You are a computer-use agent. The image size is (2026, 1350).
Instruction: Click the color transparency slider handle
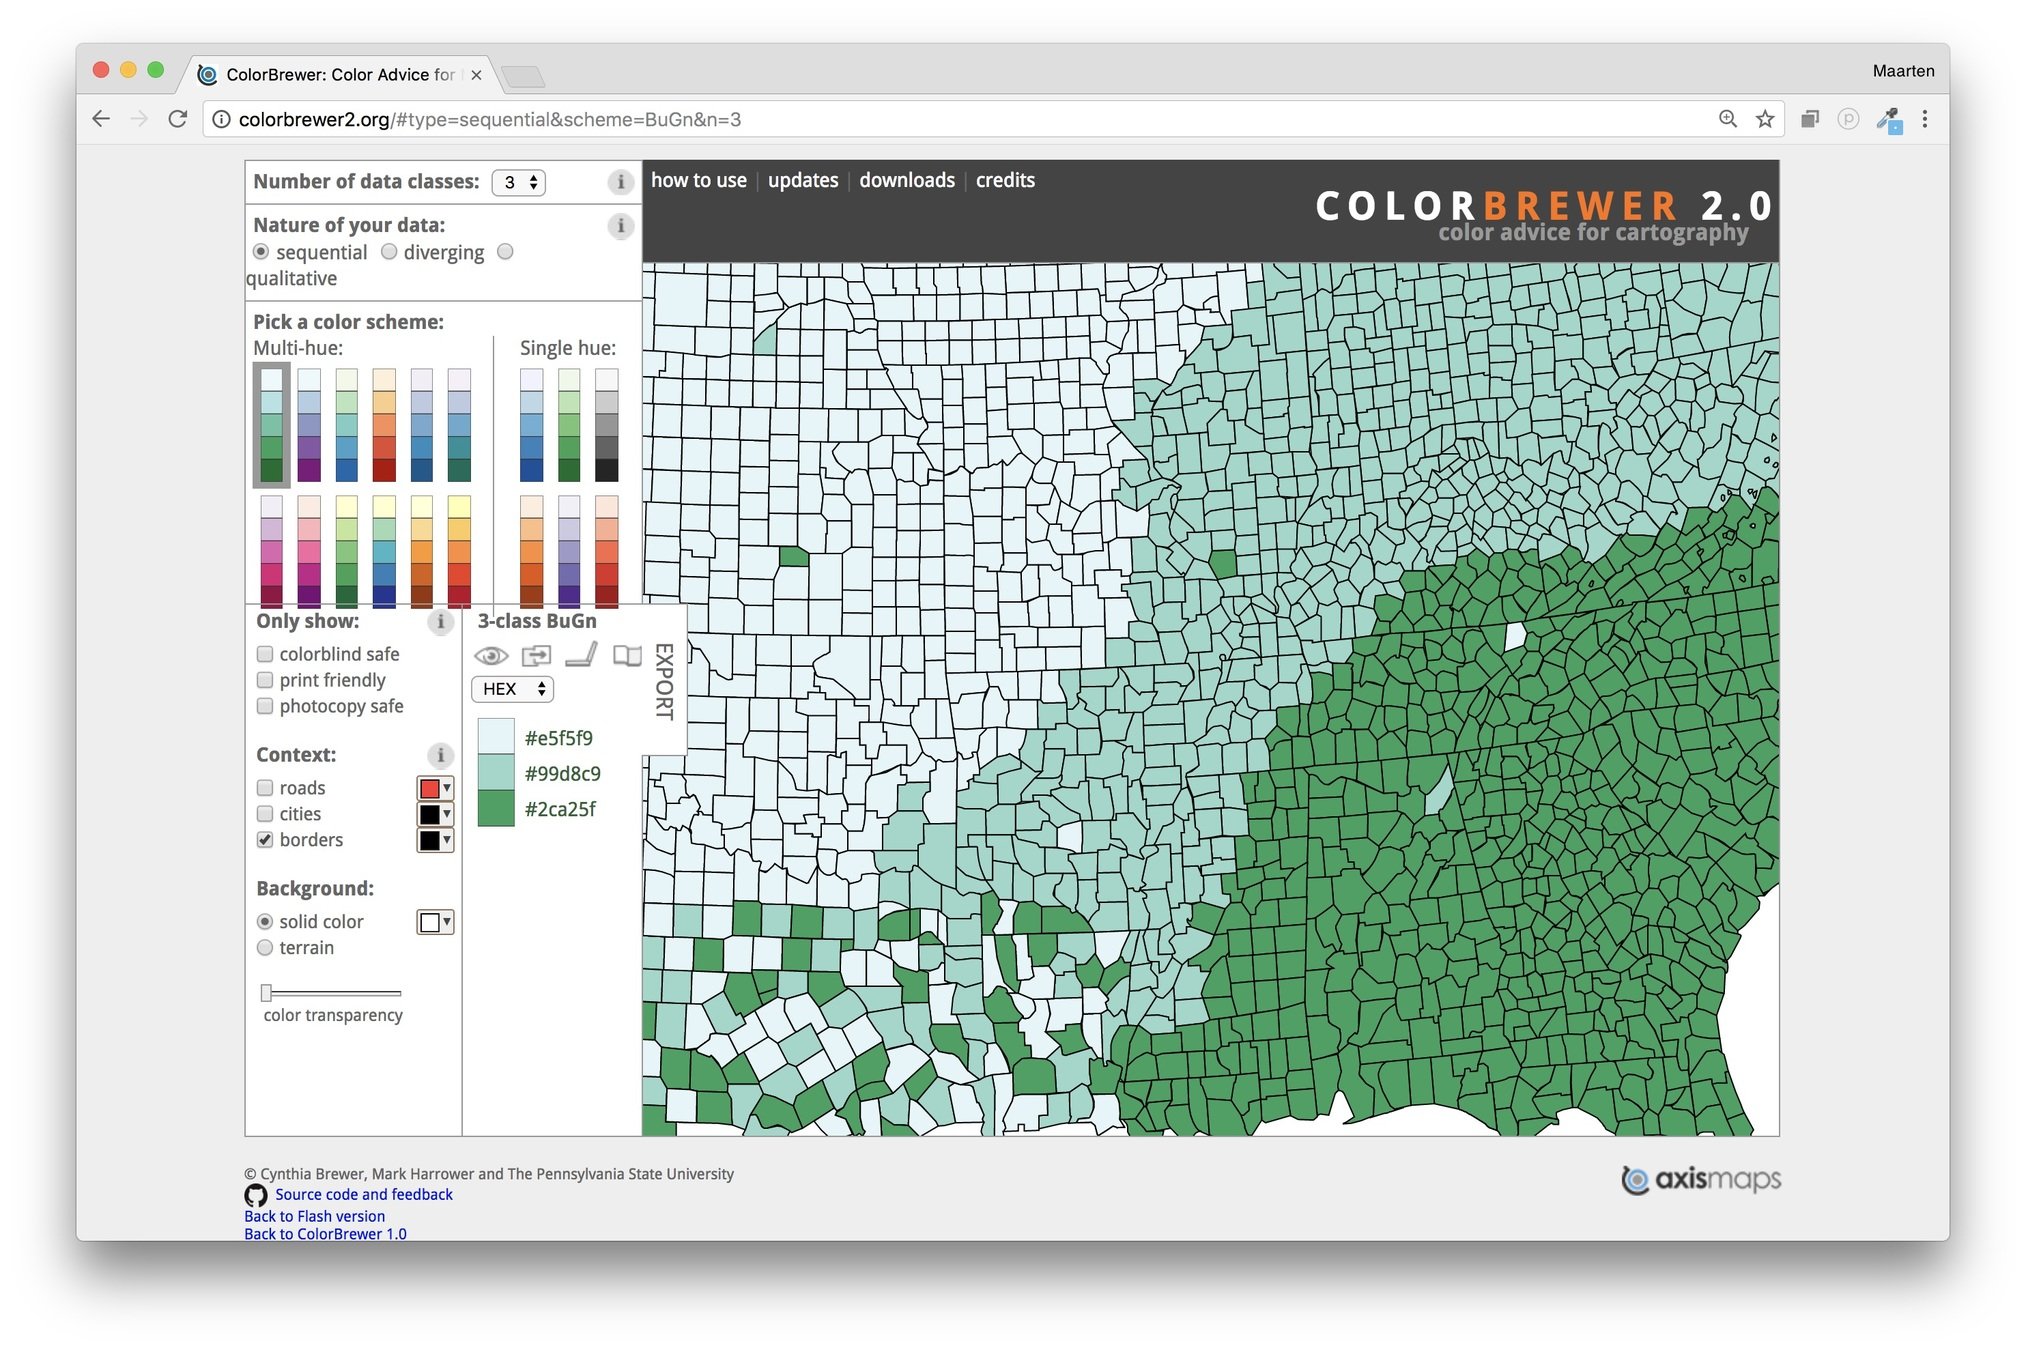click(x=266, y=993)
